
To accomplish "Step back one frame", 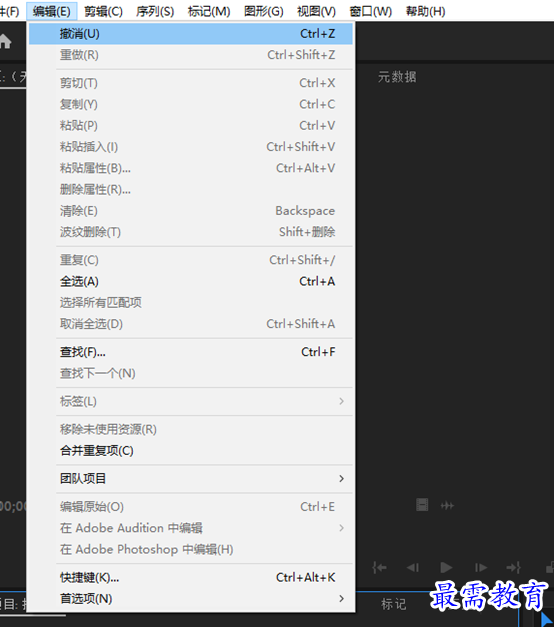I will (x=413, y=567).
